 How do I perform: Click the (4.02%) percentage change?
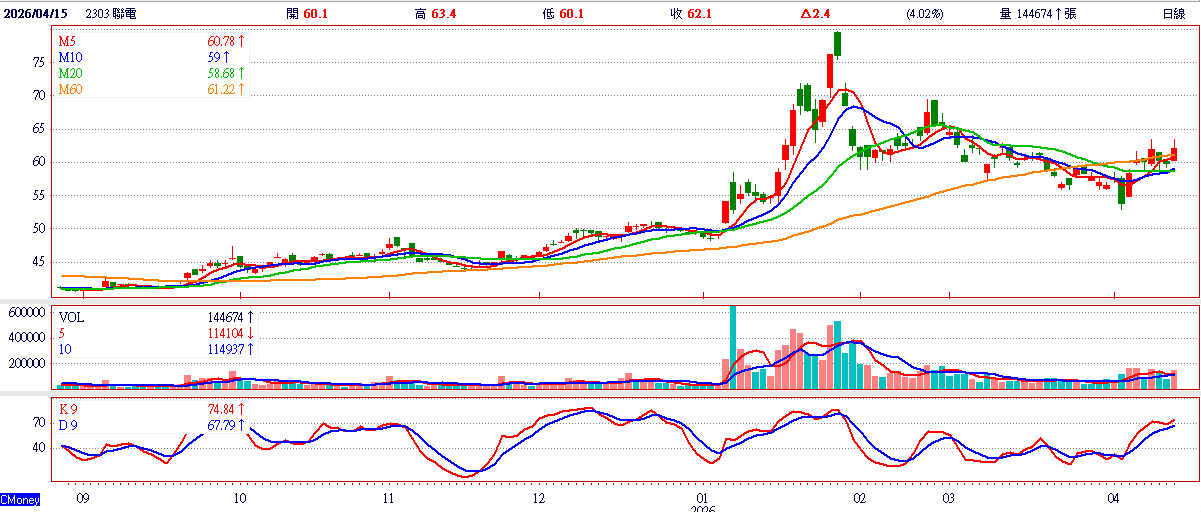922,14
